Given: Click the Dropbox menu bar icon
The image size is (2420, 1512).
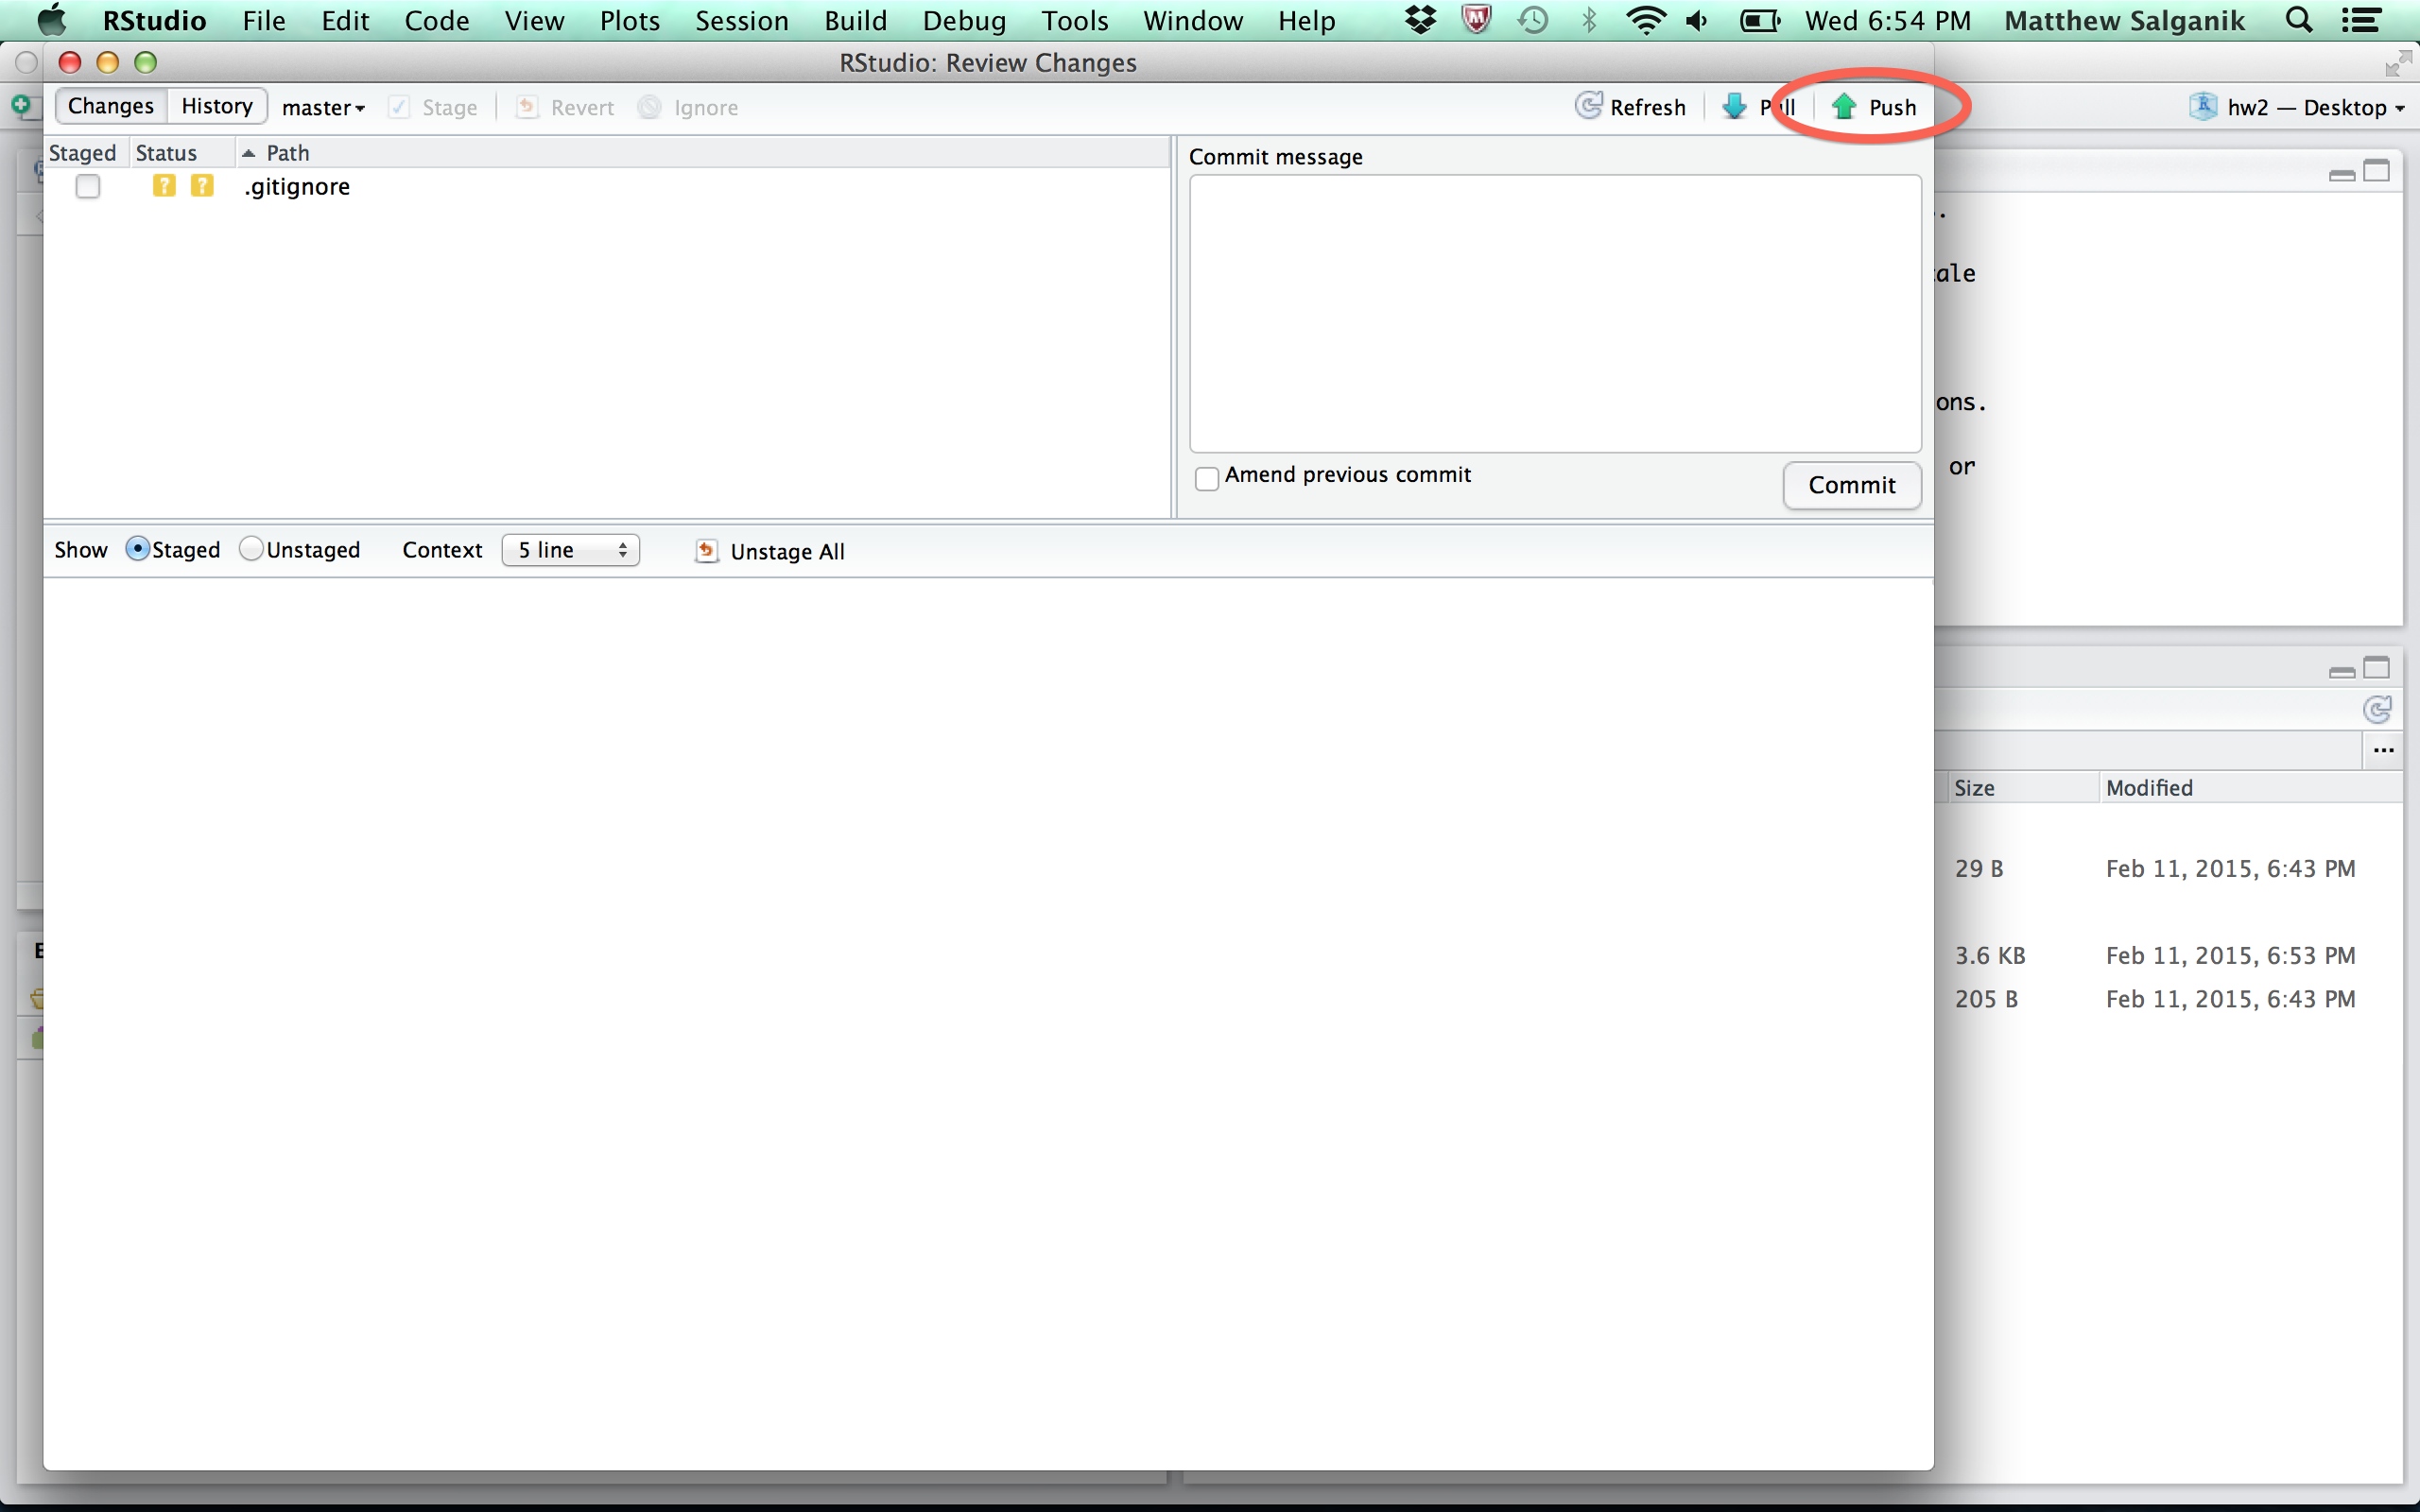Looking at the screenshot, I should coord(1420,20).
